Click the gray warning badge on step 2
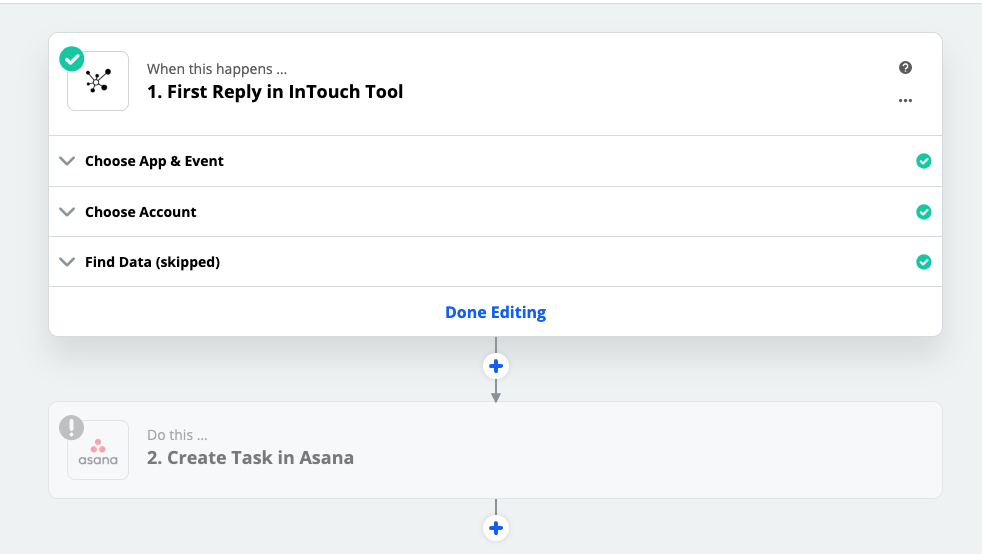Screen dimensions: 982x554 pyautogui.click(x=71, y=428)
